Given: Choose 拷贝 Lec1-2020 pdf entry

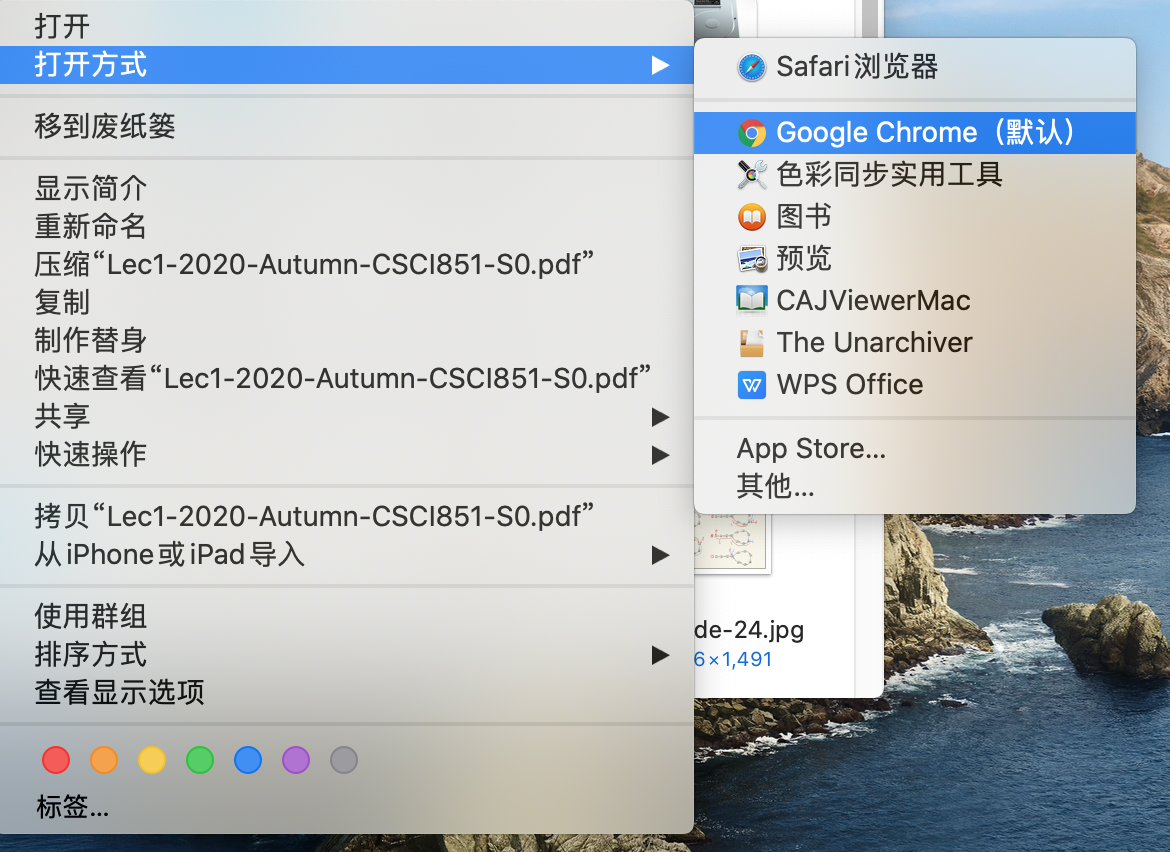Looking at the screenshot, I should click(x=347, y=516).
